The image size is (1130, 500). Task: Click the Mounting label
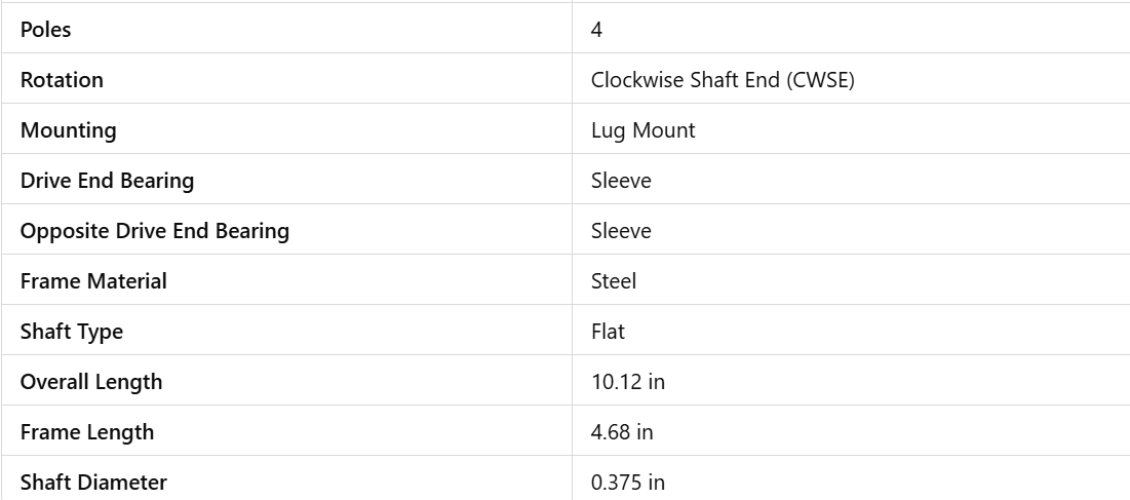click(66, 130)
